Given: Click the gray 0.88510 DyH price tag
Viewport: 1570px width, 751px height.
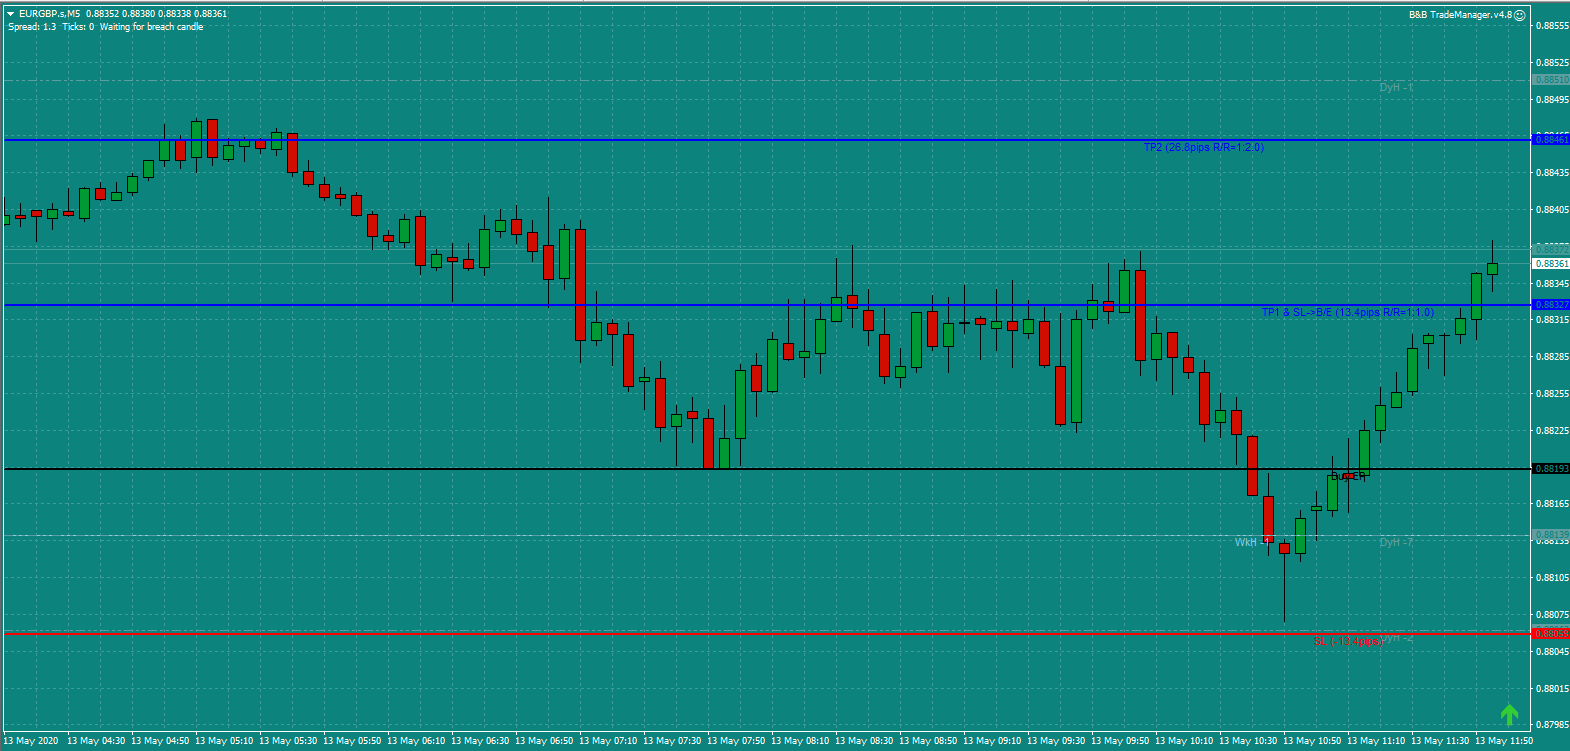Looking at the screenshot, I should point(1551,80).
